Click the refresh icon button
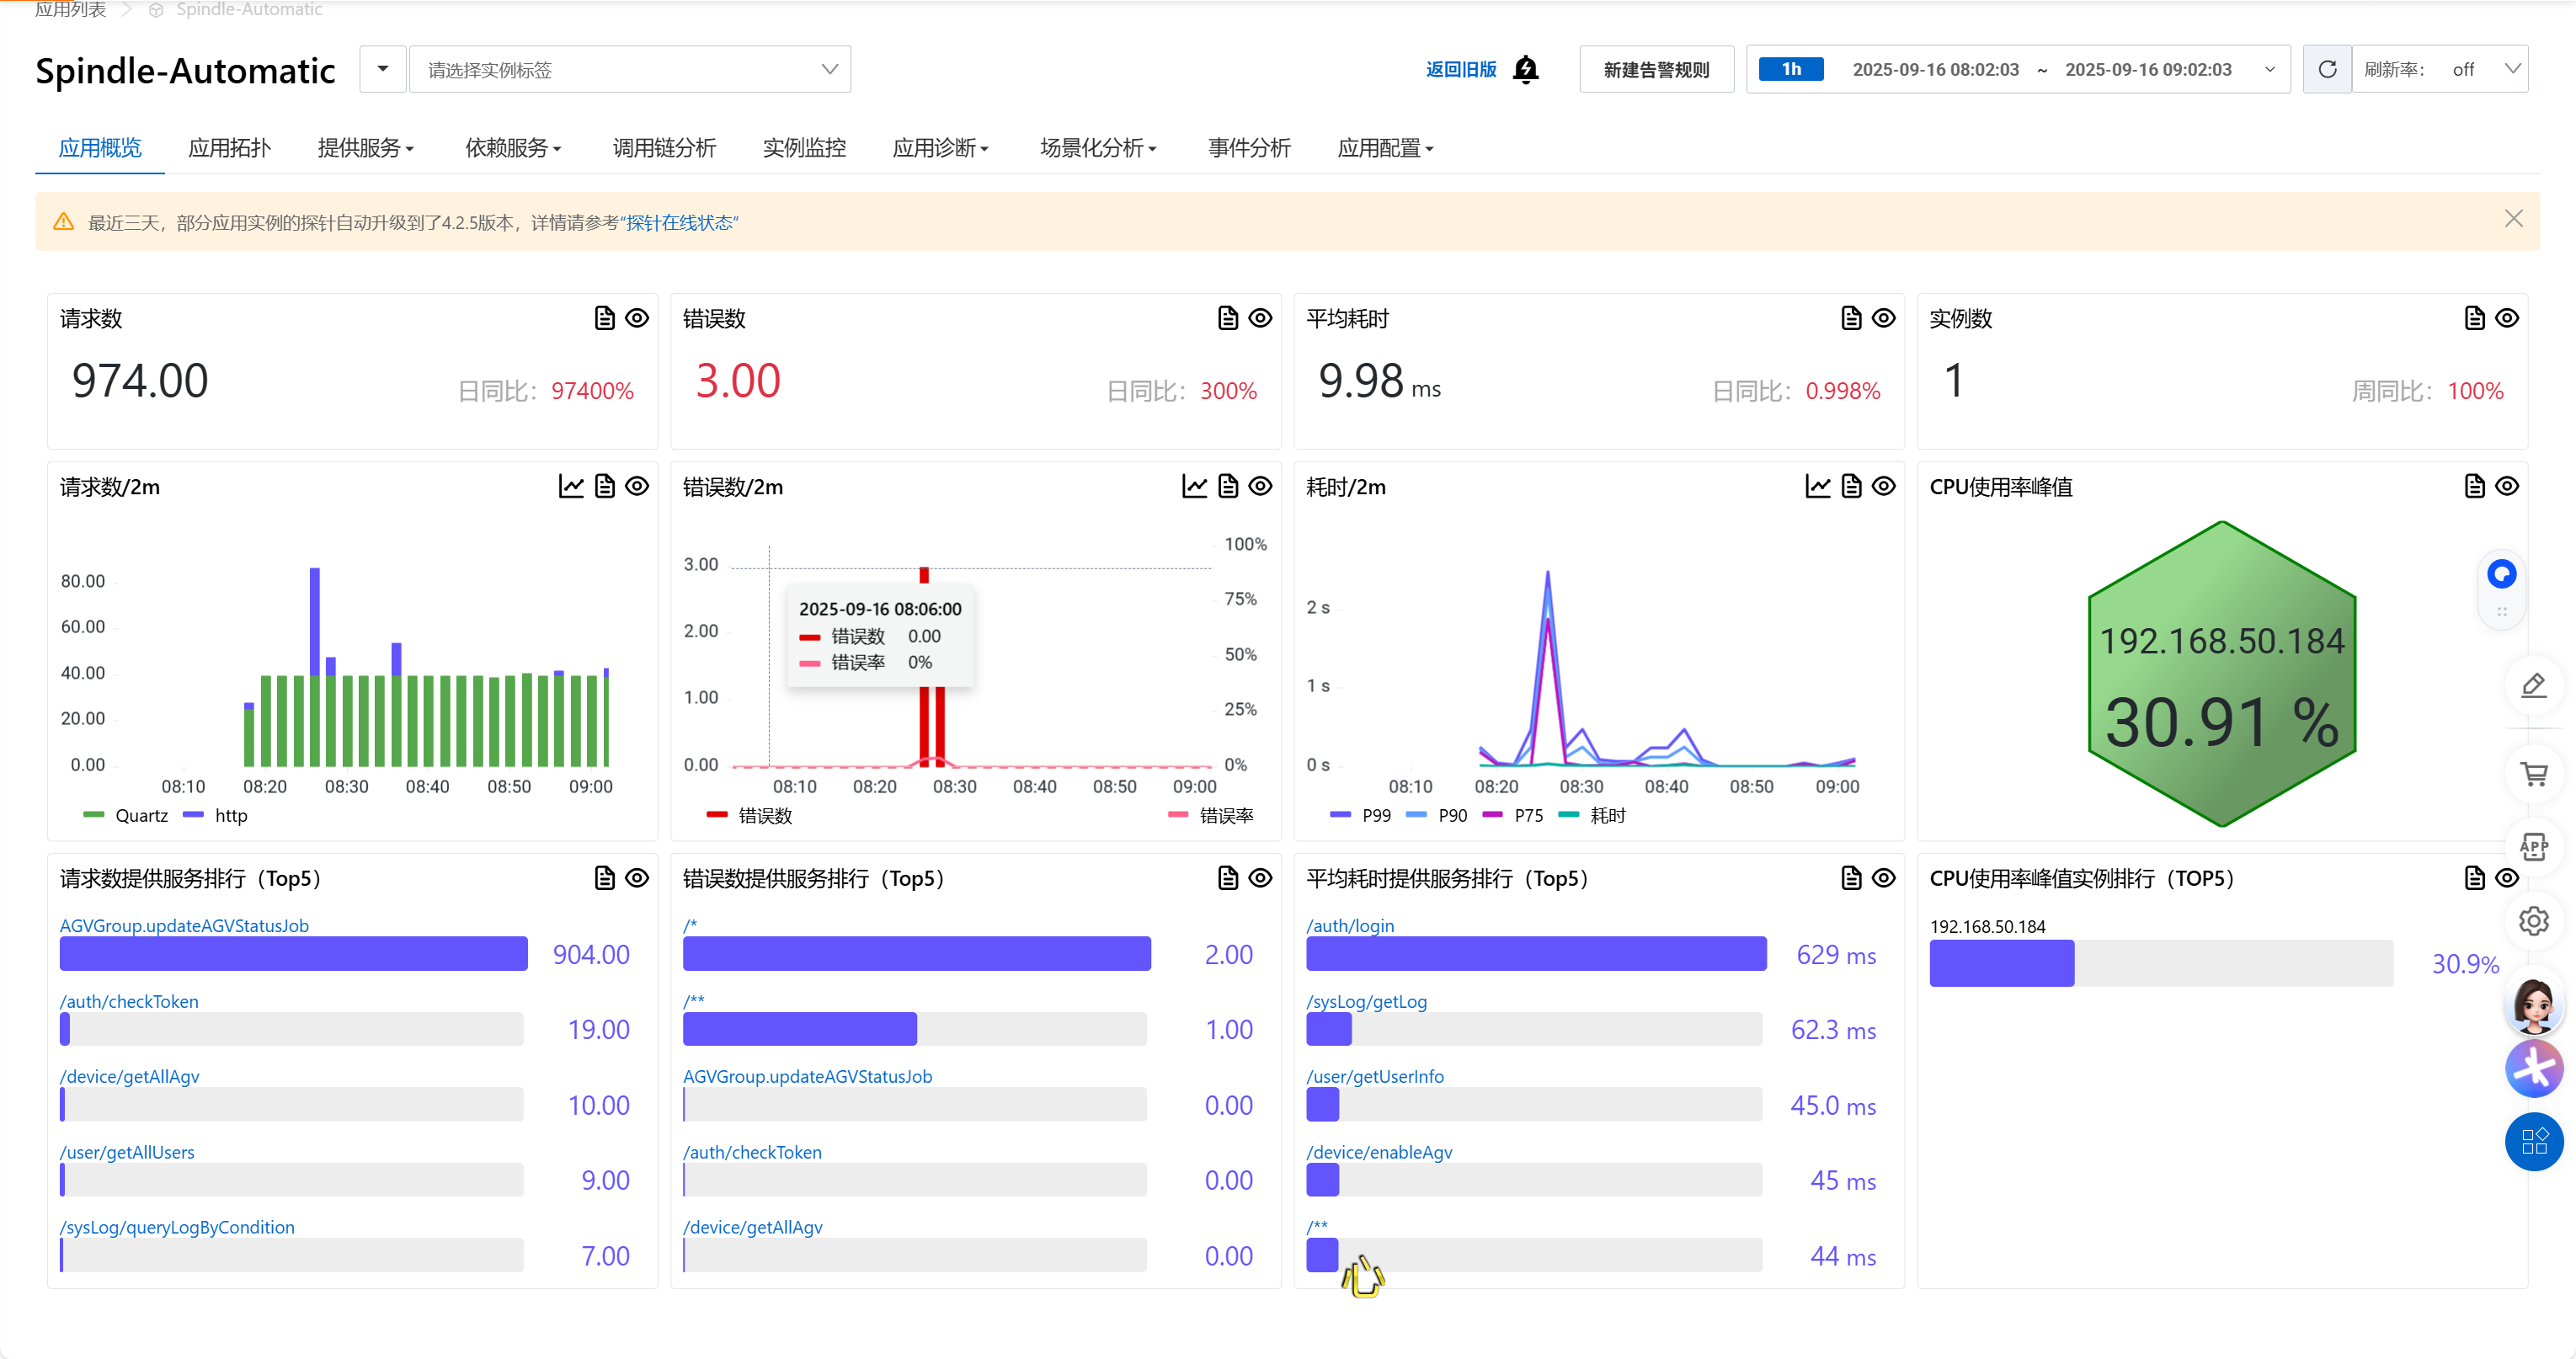 tap(2327, 69)
